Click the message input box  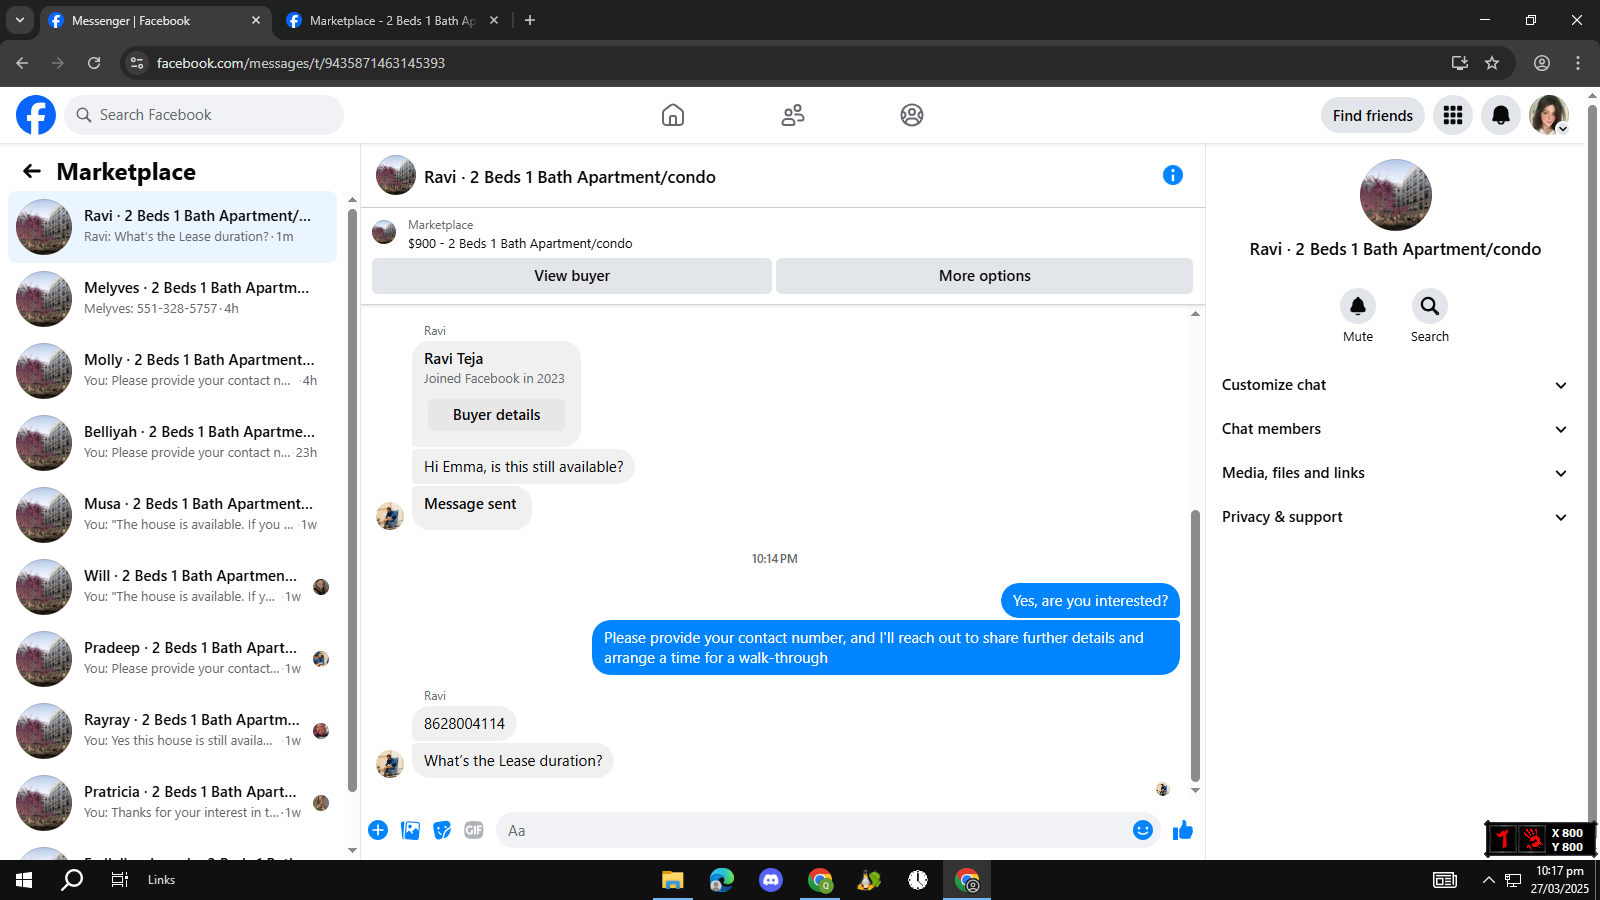pyautogui.click(x=828, y=830)
